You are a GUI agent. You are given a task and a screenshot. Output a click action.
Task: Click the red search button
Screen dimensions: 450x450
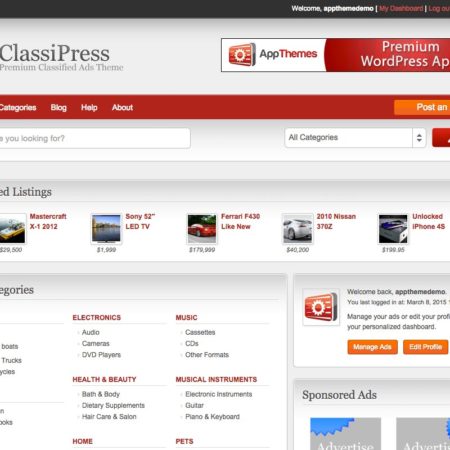pyautogui.click(x=441, y=138)
